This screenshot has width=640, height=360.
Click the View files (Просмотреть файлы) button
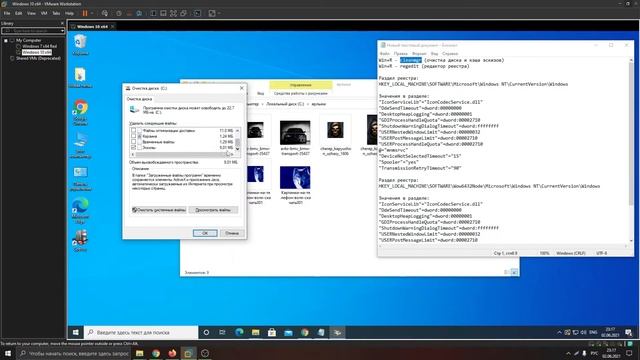click(213, 210)
